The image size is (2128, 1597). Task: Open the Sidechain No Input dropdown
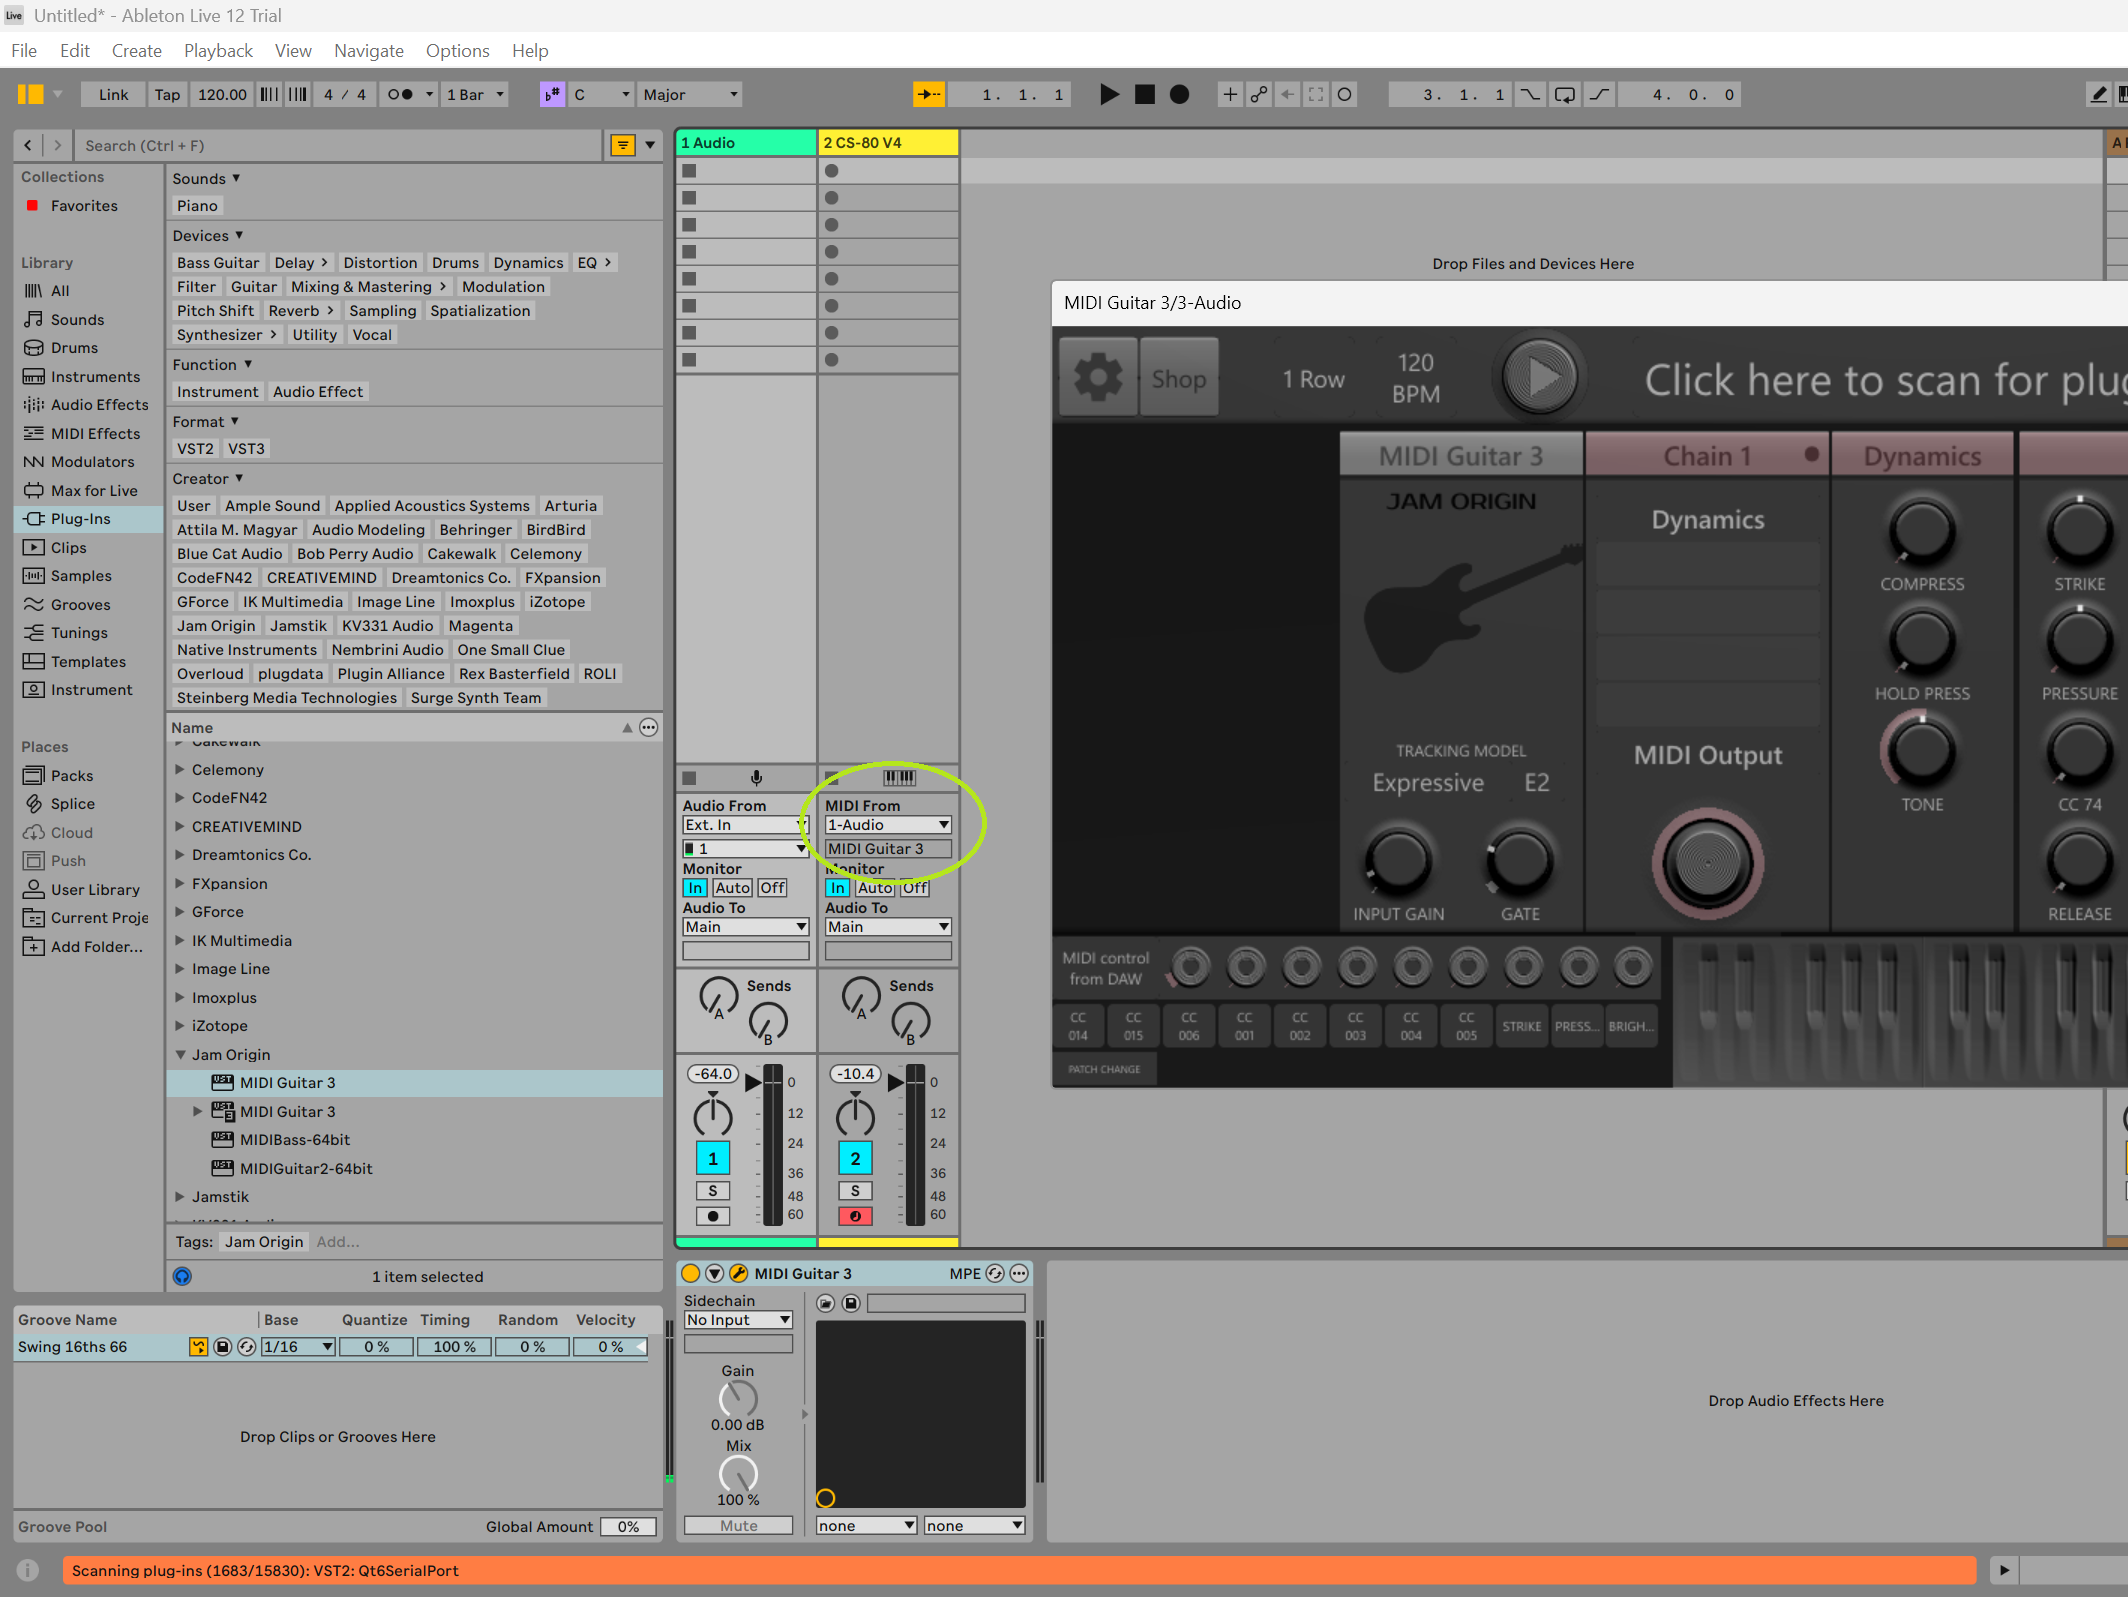point(738,1320)
